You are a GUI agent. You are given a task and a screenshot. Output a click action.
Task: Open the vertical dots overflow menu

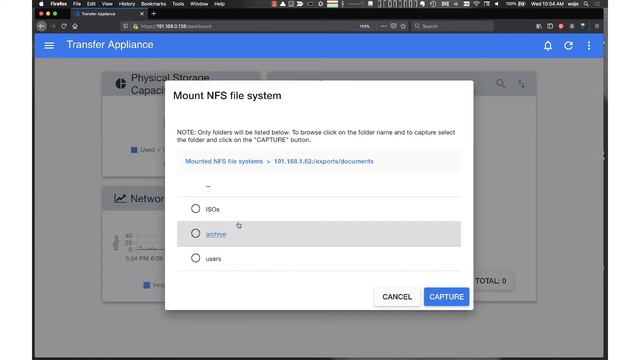coord(589,46)
